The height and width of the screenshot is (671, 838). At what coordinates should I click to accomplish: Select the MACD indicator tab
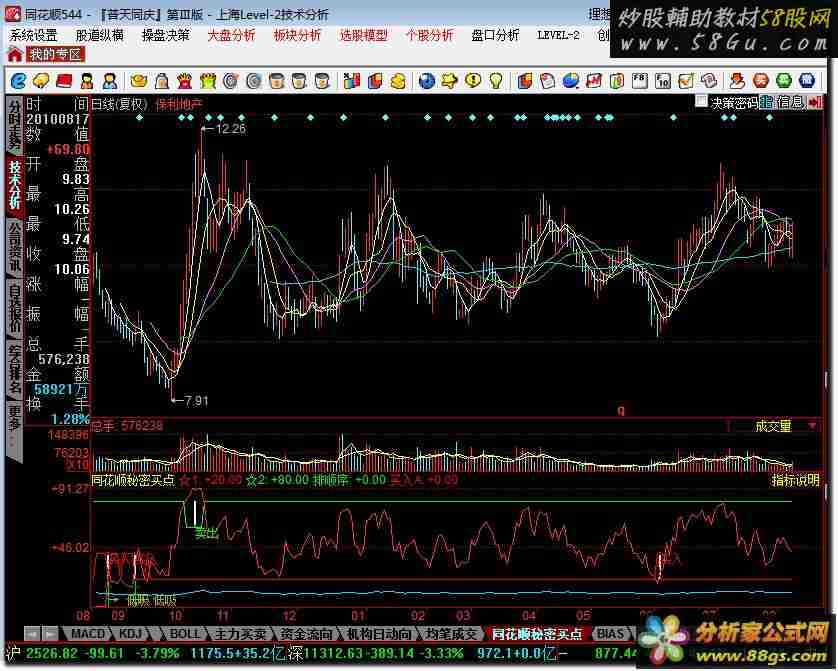pyautogui.click(x=87, y=634)
